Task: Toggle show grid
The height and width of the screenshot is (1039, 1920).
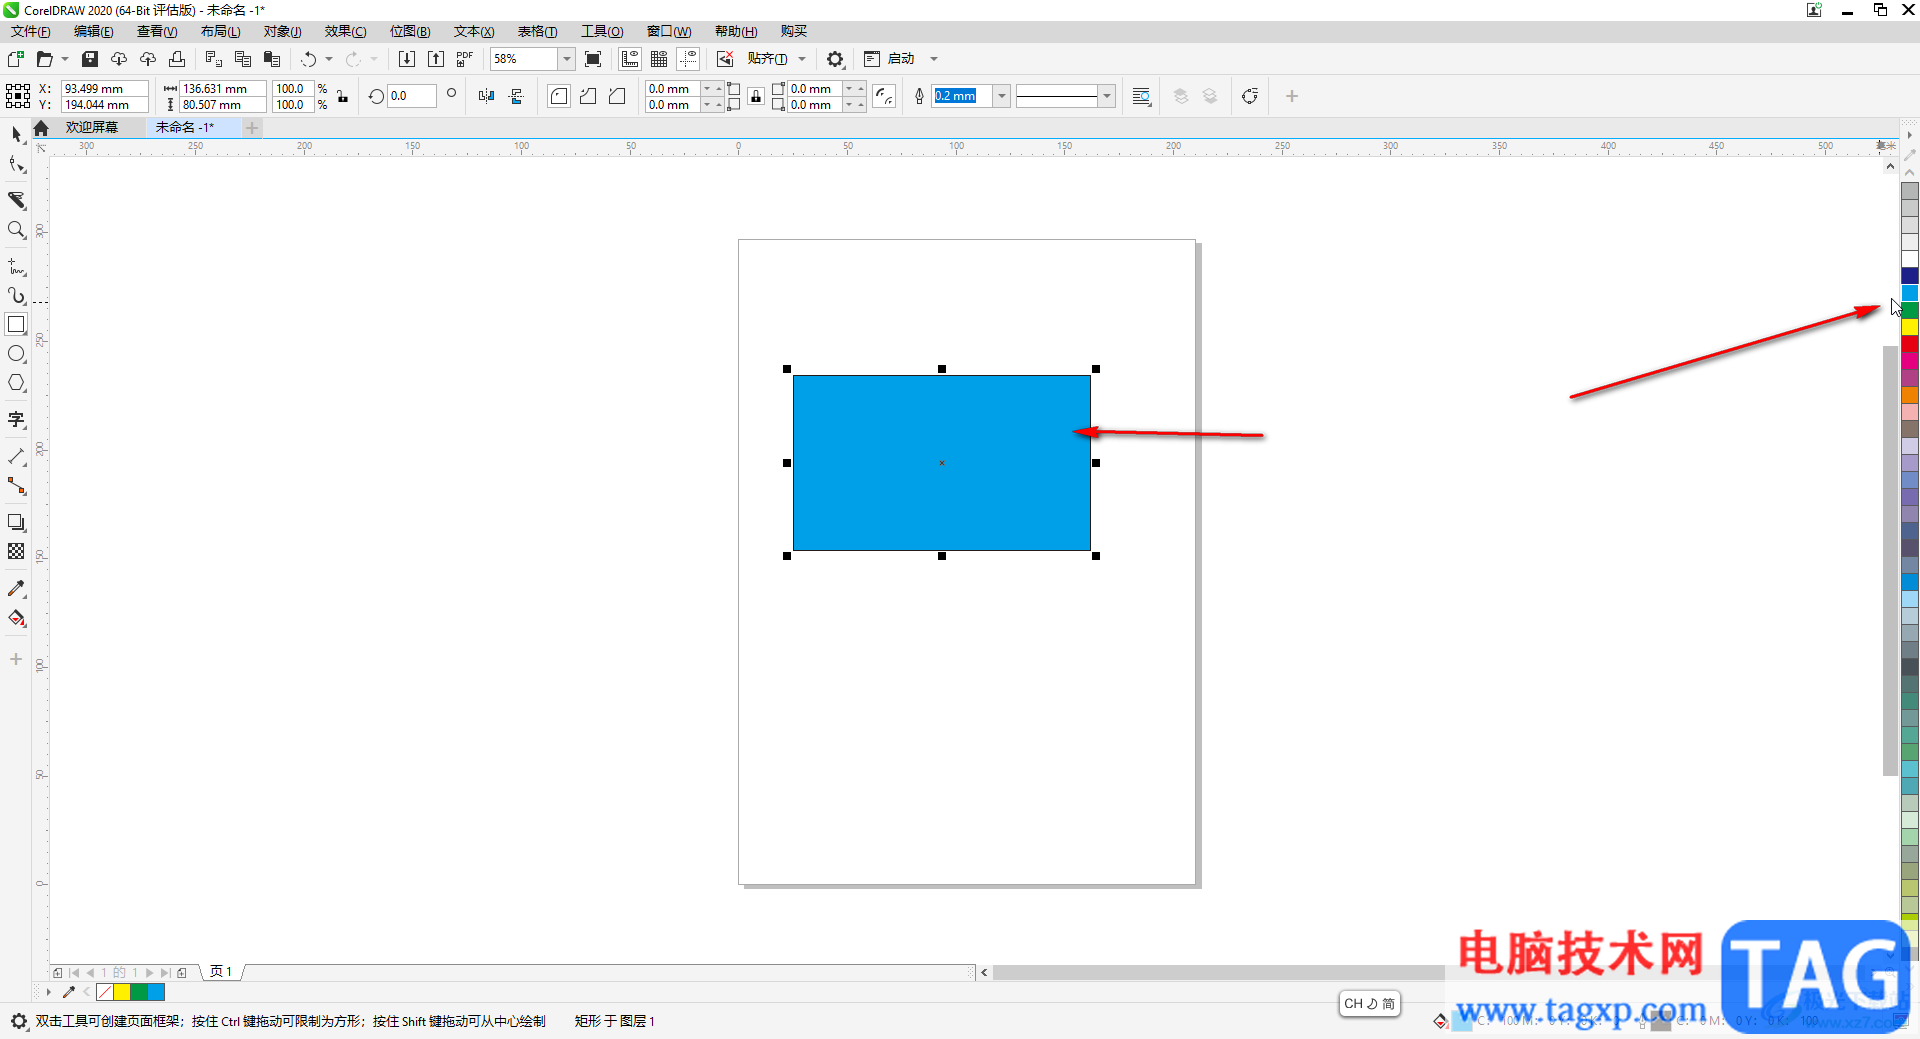Action: point(659,59)
